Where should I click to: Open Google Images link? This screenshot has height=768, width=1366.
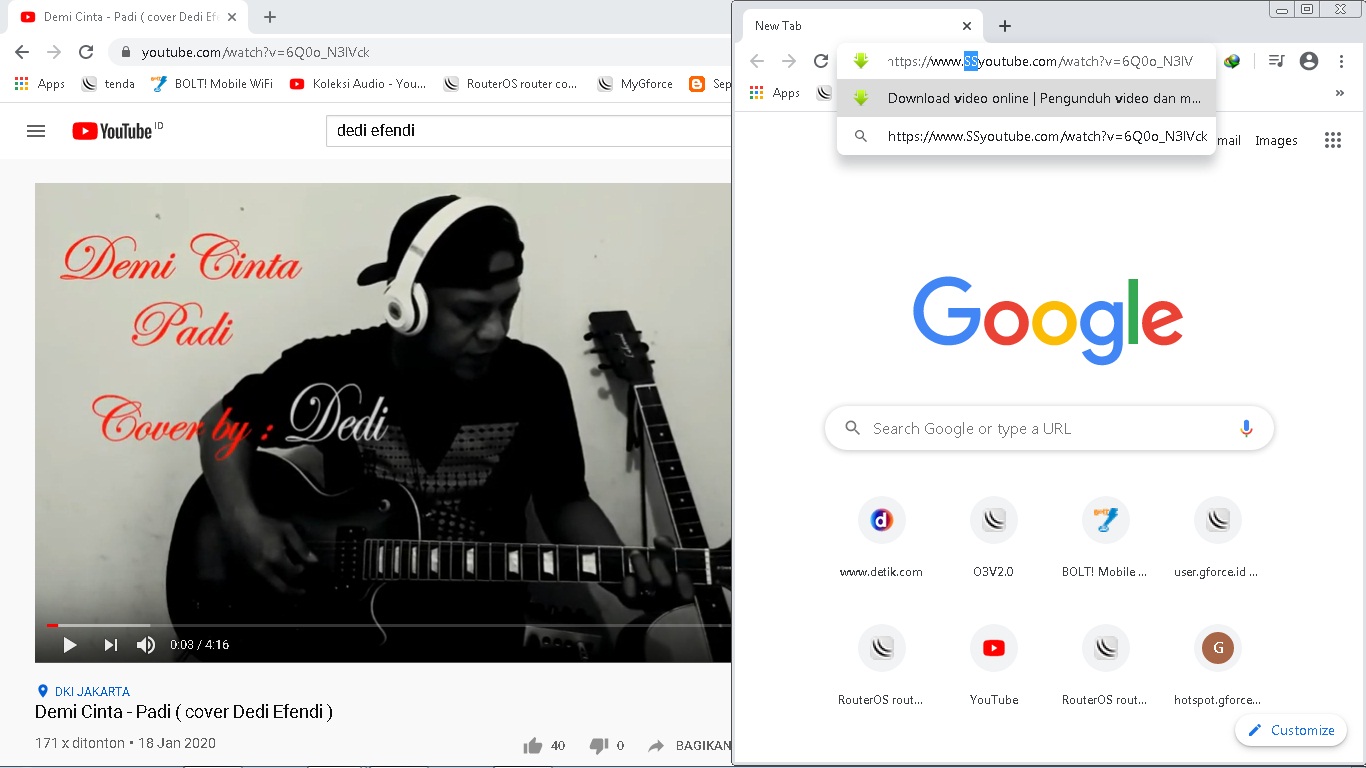(x=1276, y=141)
